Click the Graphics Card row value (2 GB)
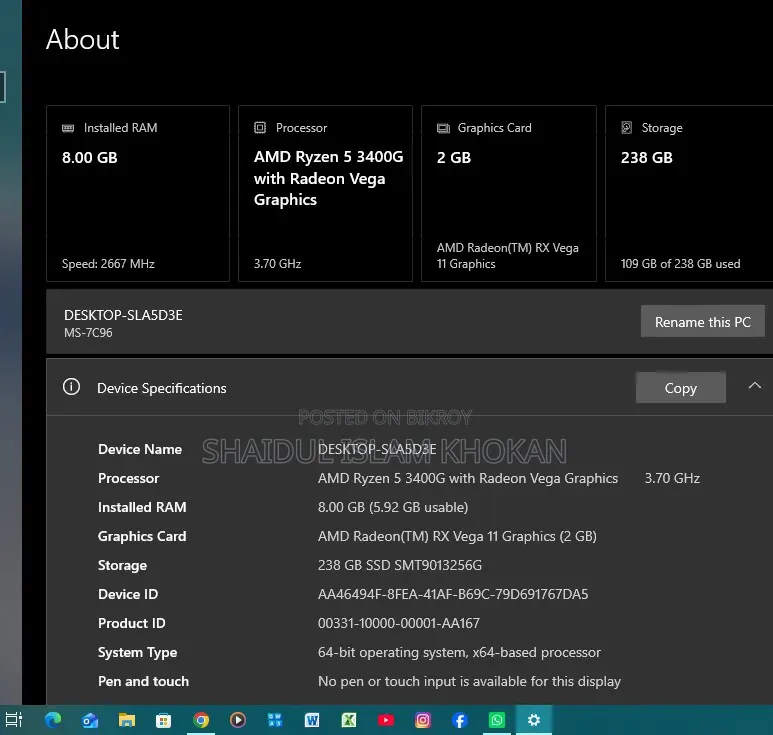This screenshot has height=735, width=773. (x=457, y=536)
